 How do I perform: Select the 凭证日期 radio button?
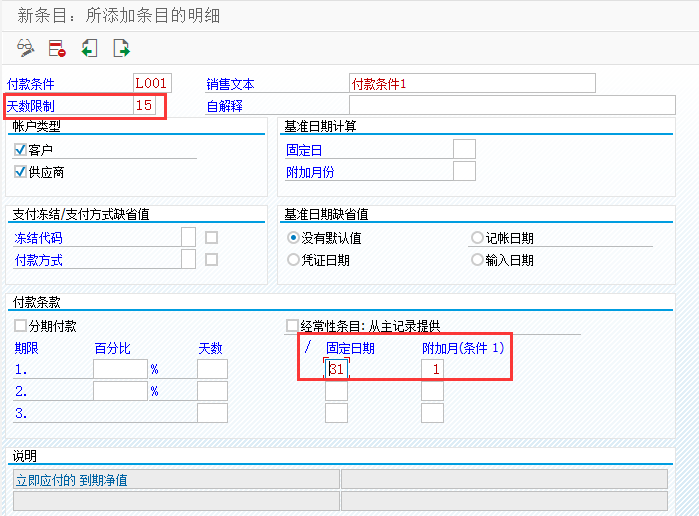(x=293, y=260)
